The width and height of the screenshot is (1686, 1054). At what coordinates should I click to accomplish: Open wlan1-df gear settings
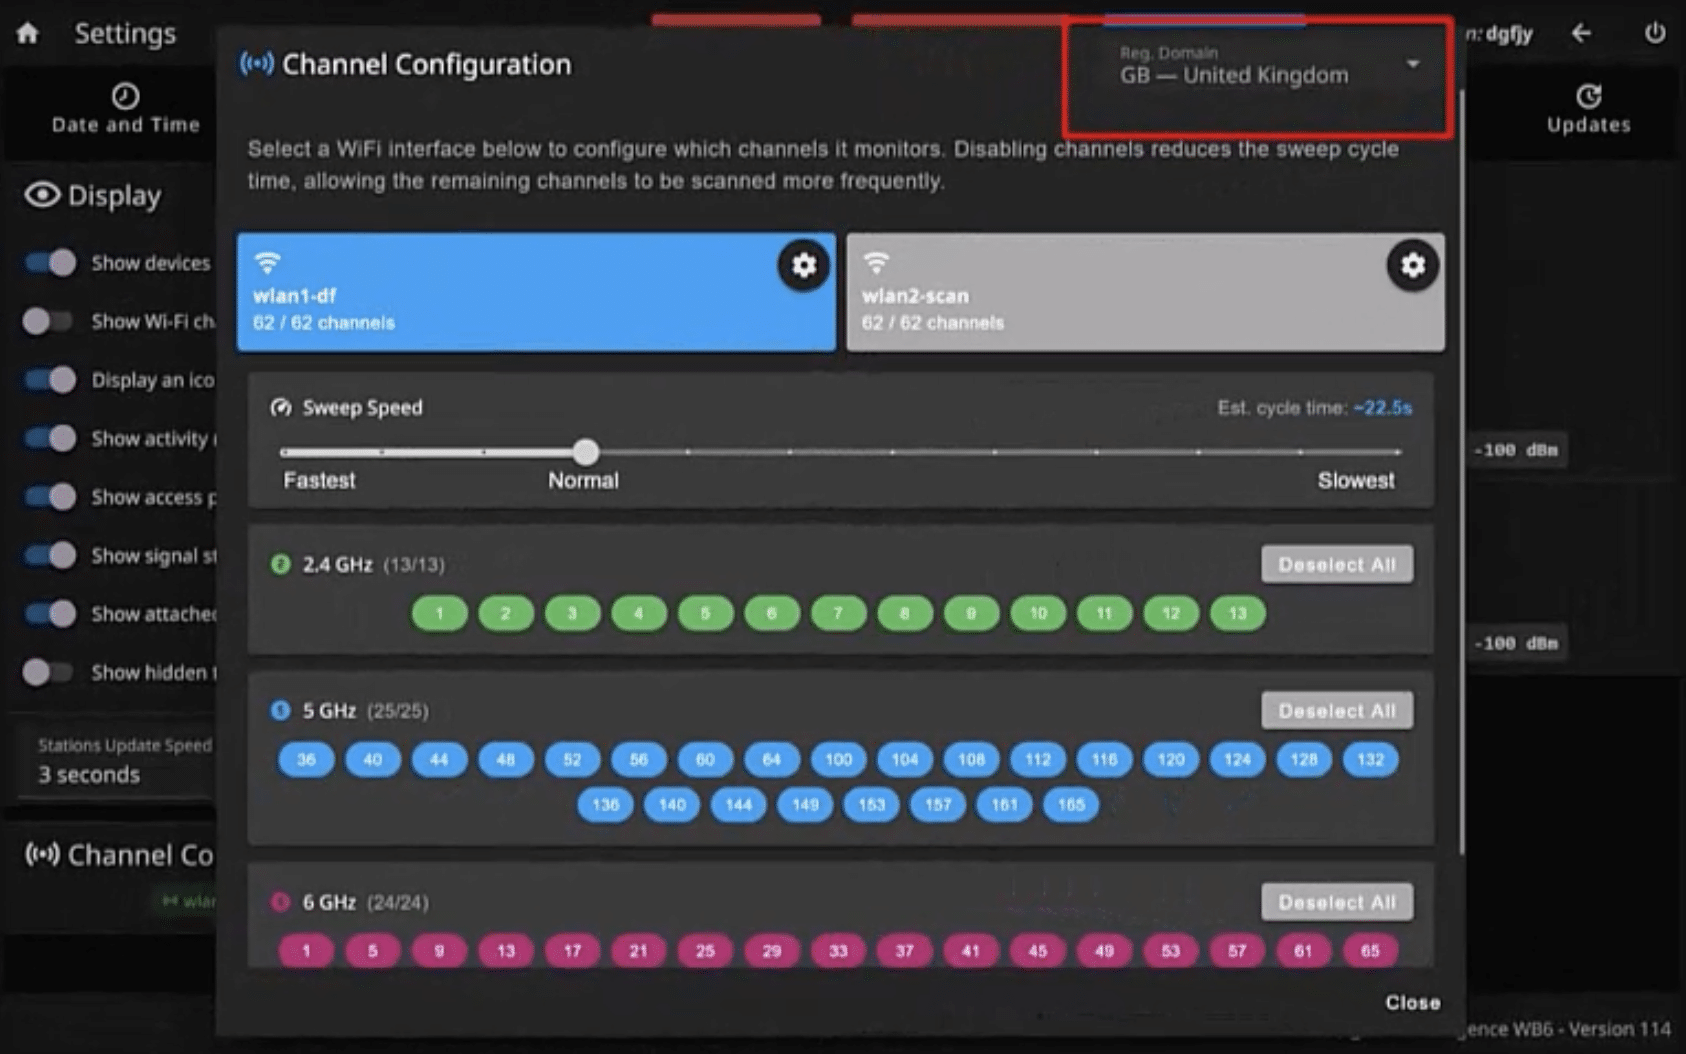[803, 265]
